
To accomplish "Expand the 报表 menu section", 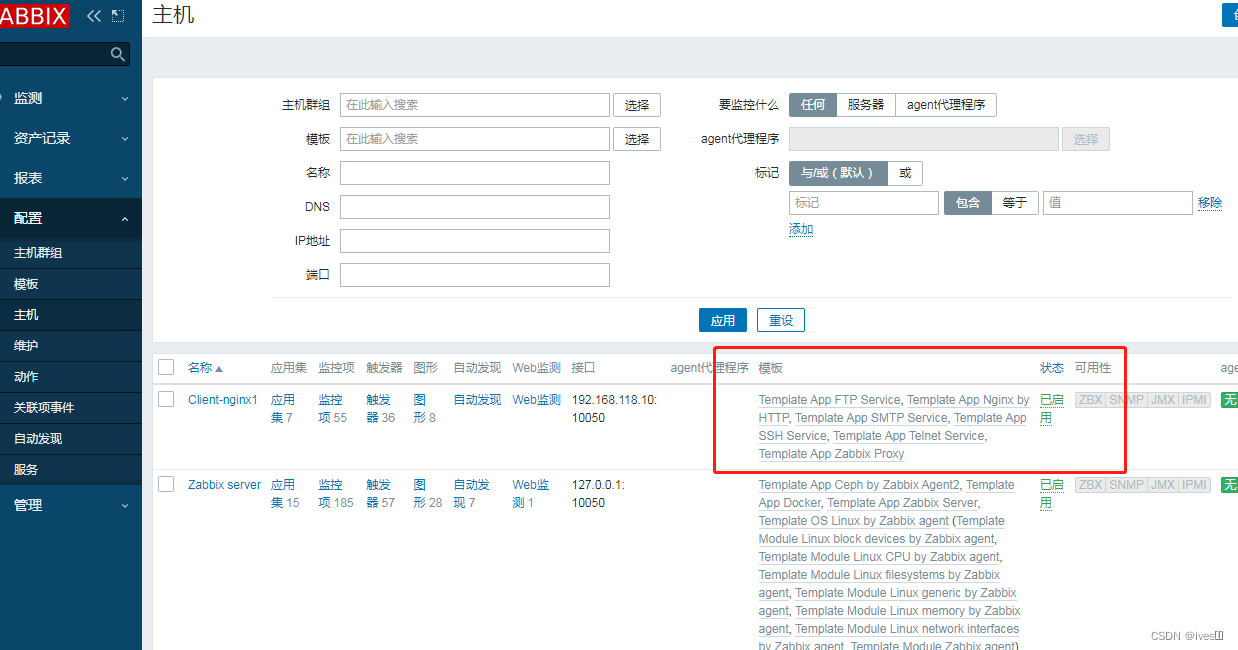I will pos(71,178).
